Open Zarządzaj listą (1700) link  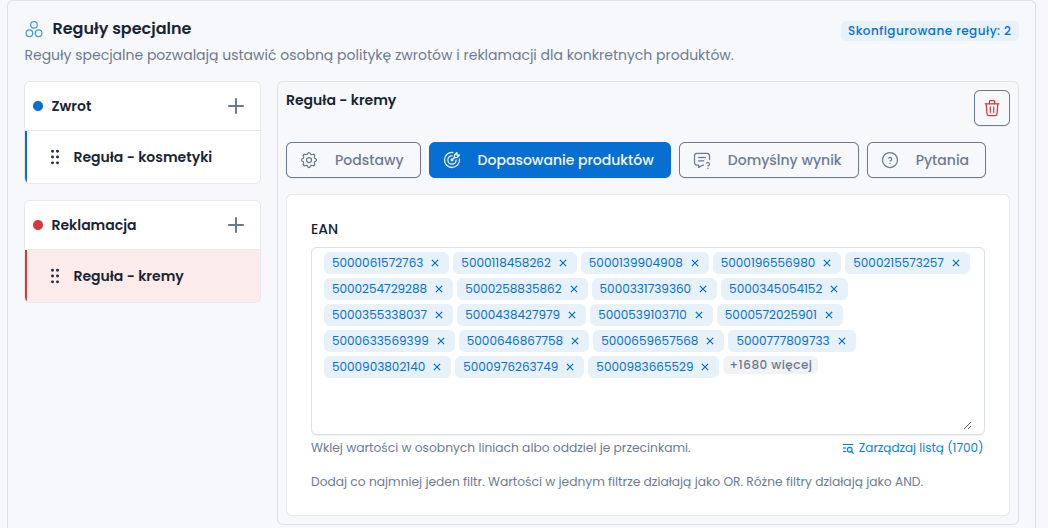pyautogui.click(x=912, y=448)
